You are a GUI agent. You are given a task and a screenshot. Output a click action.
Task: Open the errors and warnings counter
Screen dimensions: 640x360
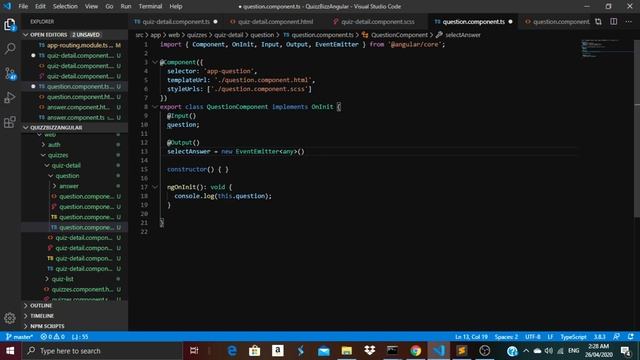click(52, 337)
